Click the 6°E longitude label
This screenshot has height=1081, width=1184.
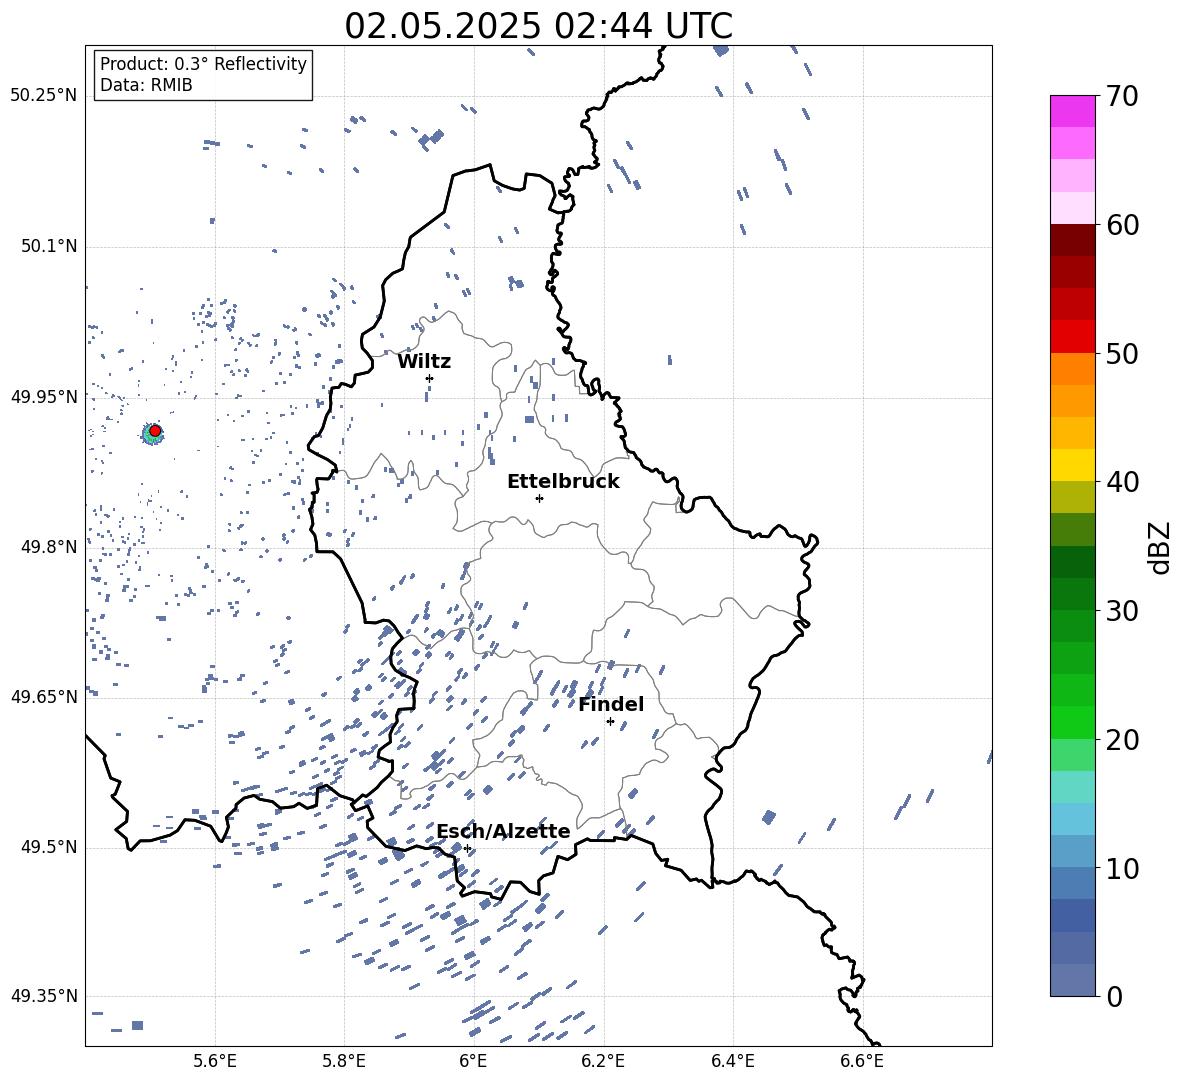(x=473, y=1061)
